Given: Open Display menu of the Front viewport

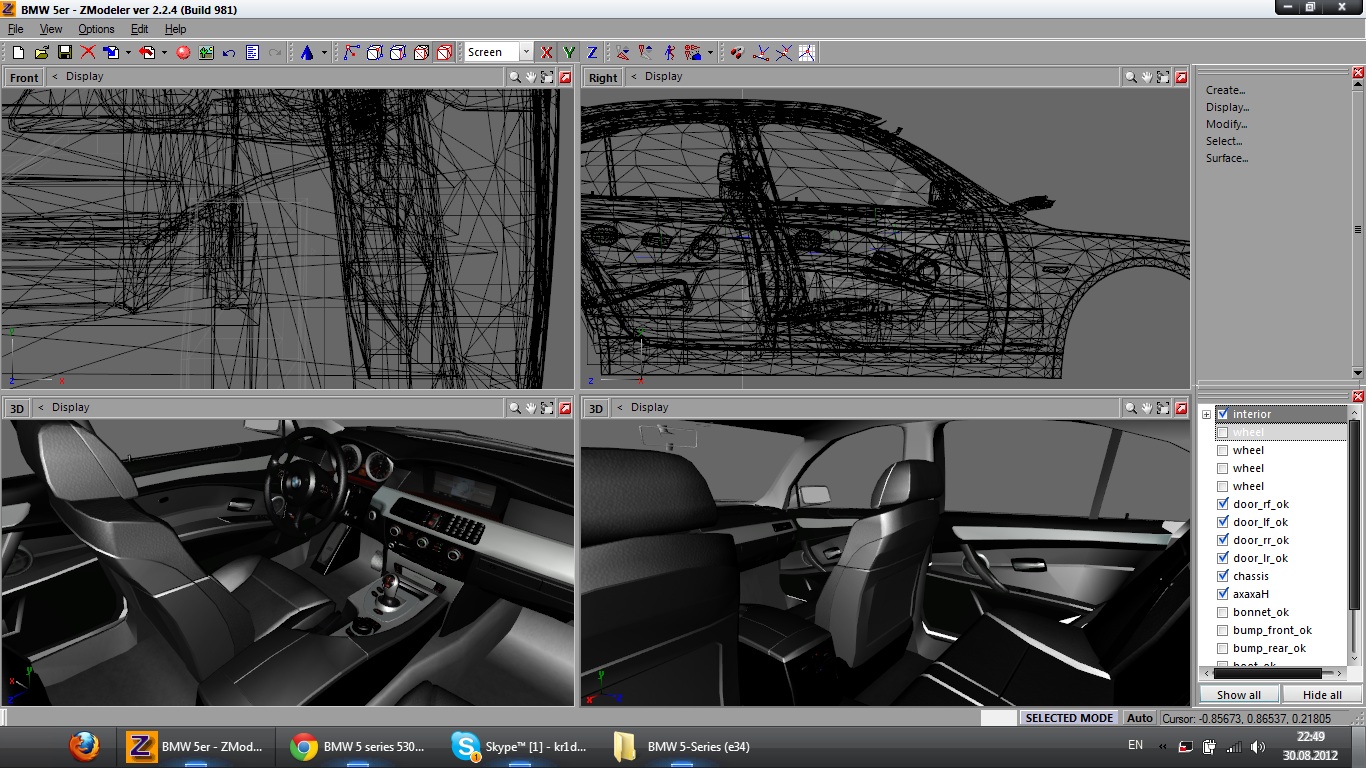Looking at the screenshot, I should tap(84, 76).
